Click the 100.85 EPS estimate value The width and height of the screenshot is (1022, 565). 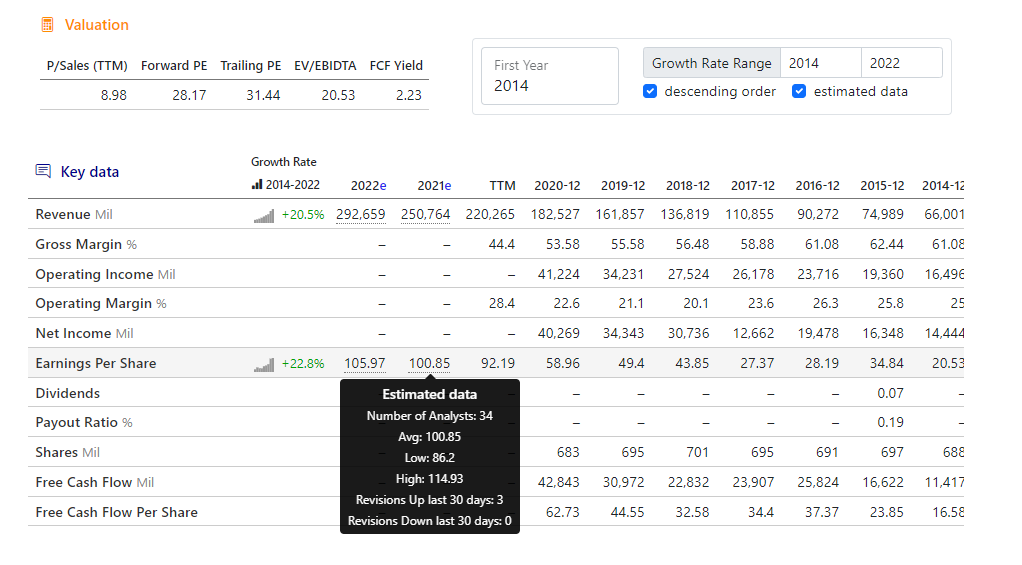tap(429, 363)
